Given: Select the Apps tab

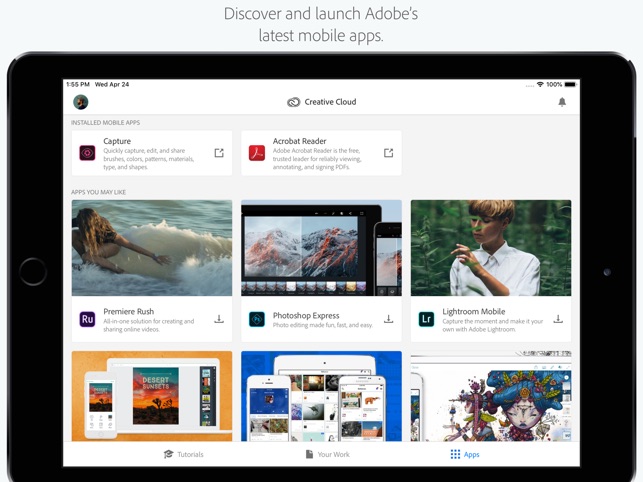Looking at the screenshot, I should pyautogui.click(x=465, y=454).
